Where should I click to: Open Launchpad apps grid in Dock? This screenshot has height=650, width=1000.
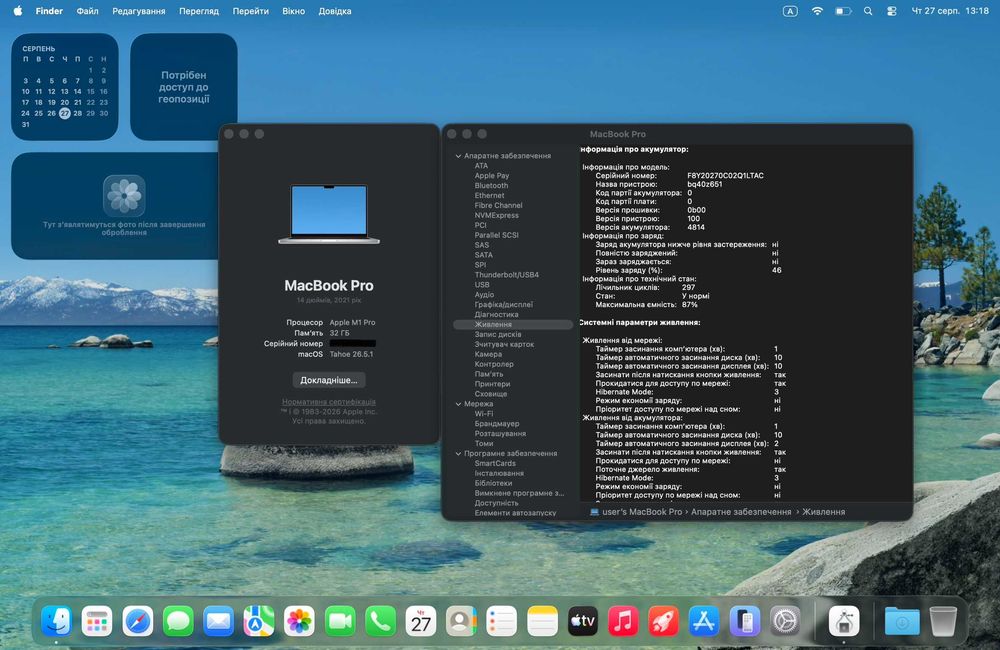coord(97,621)
